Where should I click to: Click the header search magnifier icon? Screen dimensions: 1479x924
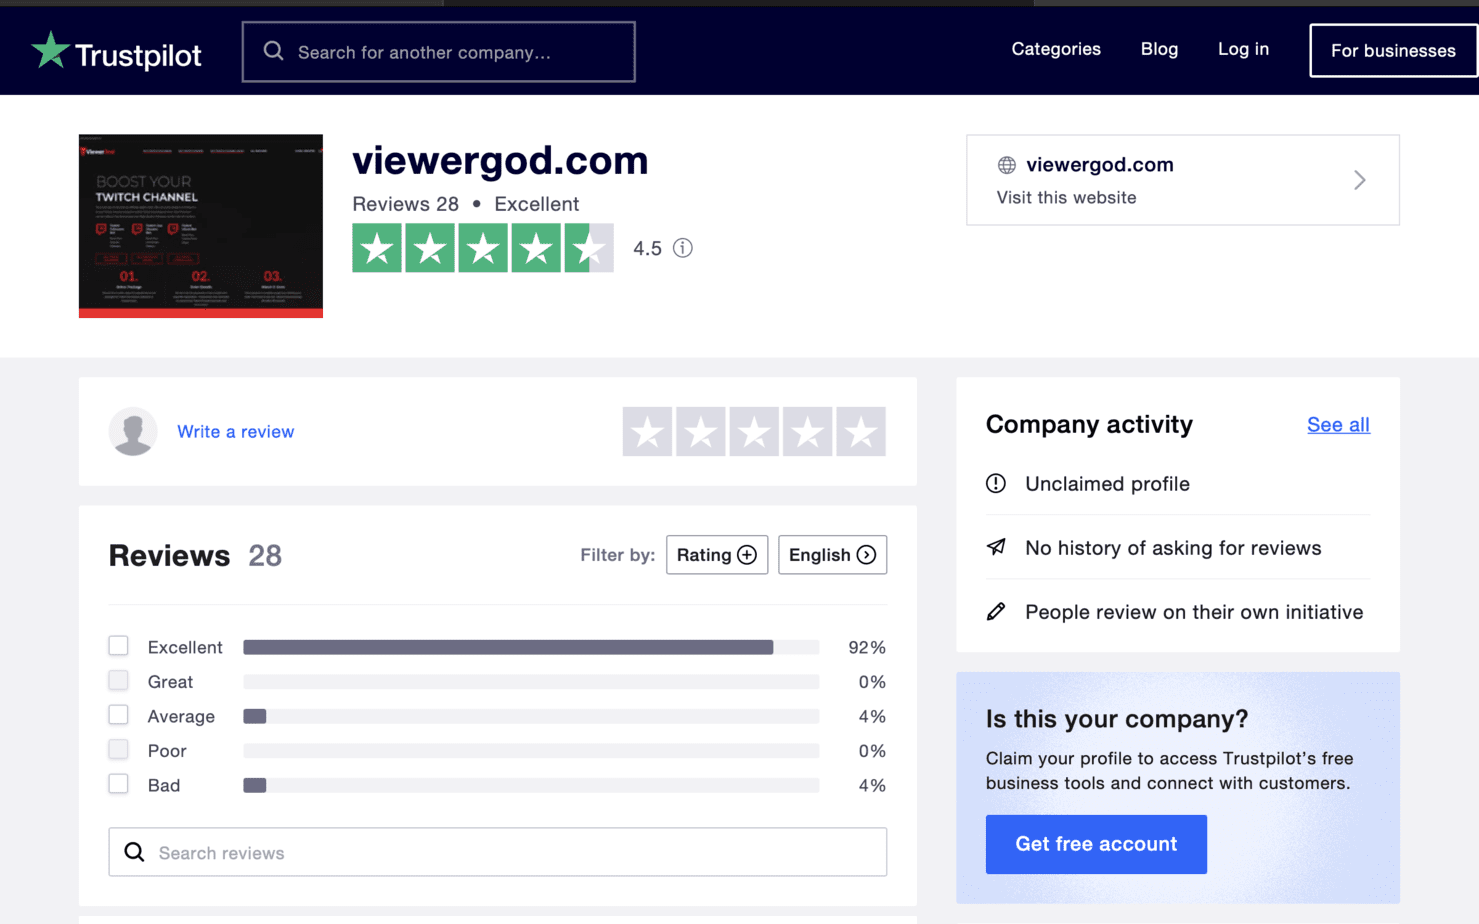[273, 51]
